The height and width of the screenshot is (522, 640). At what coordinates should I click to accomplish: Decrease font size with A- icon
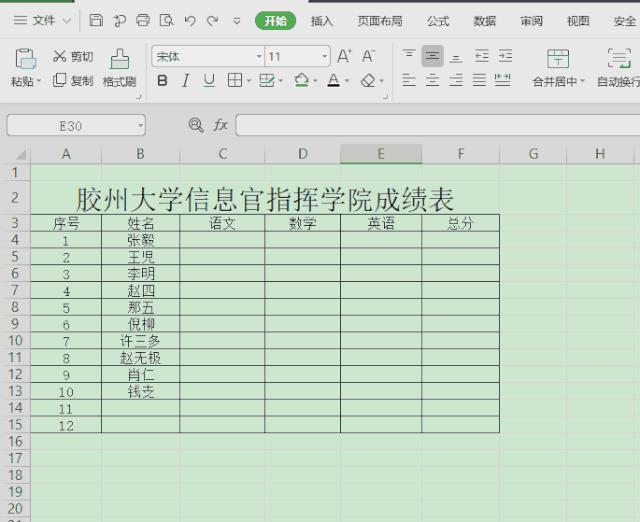(x=368, y=56)
